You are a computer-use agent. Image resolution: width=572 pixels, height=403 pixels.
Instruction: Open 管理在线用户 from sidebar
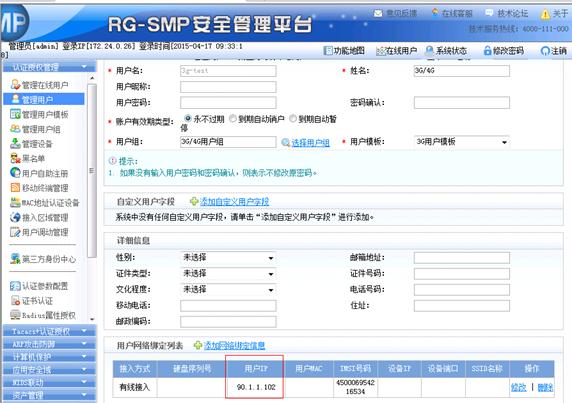(45, 85)
